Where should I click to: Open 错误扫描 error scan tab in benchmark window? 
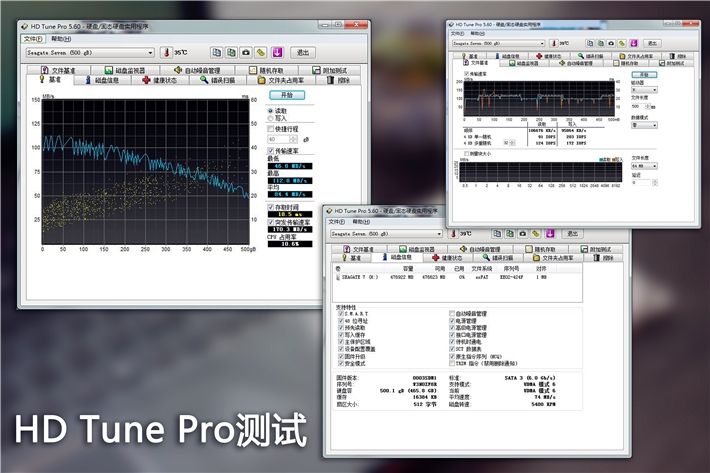[x=218, y=80]
